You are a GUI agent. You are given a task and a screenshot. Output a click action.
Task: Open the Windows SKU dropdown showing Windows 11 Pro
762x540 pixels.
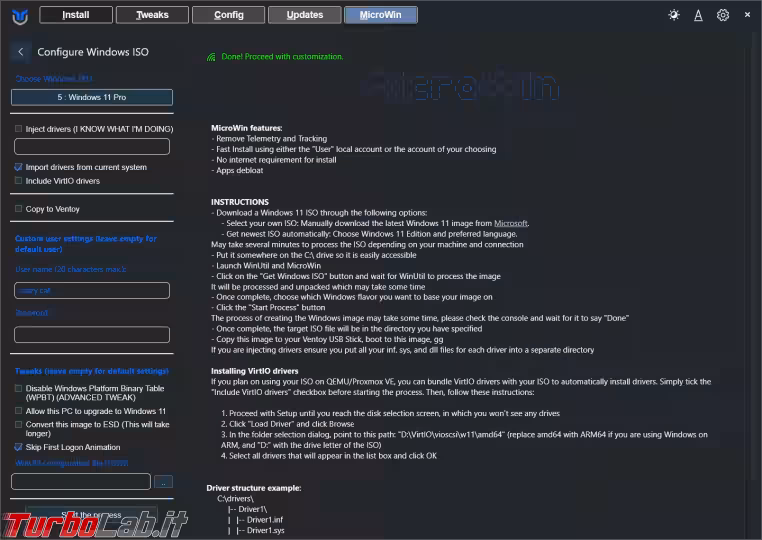click(92, 97)
